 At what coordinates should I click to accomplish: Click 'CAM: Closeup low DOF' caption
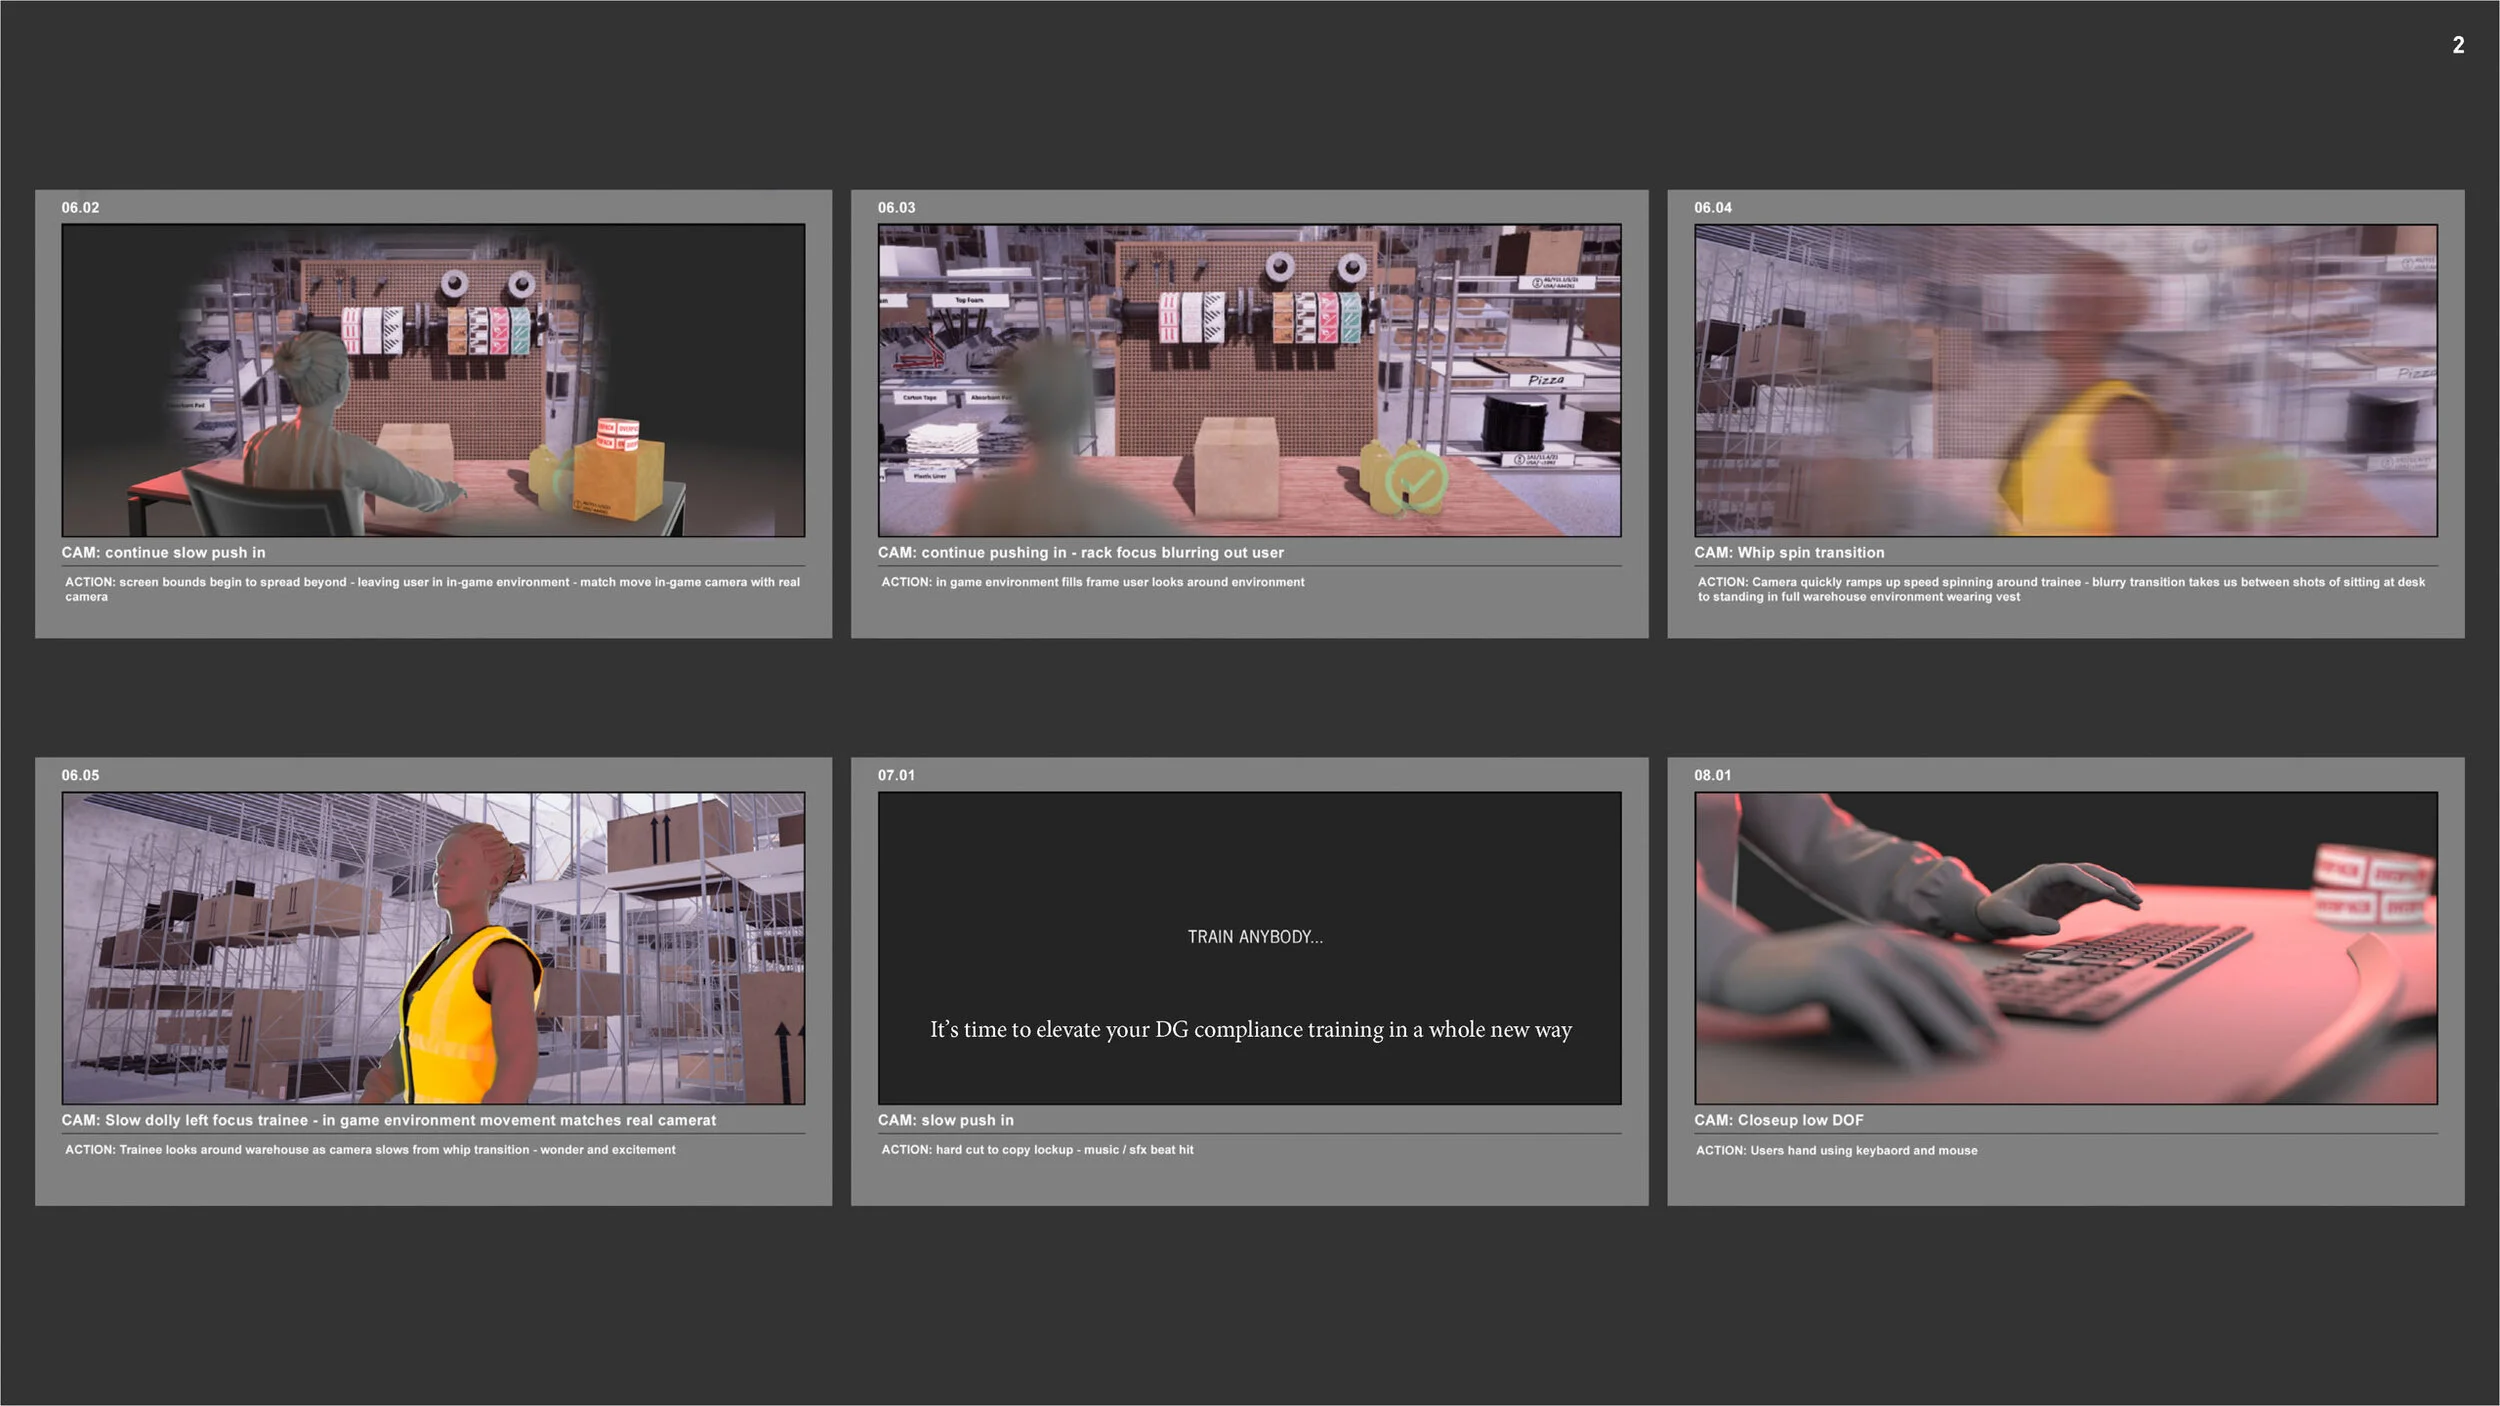click(x=1778, y=1120)
